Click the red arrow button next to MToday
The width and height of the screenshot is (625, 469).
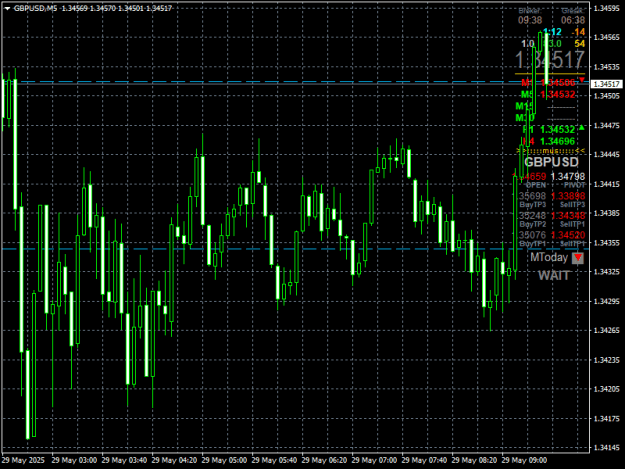(578, 258)
